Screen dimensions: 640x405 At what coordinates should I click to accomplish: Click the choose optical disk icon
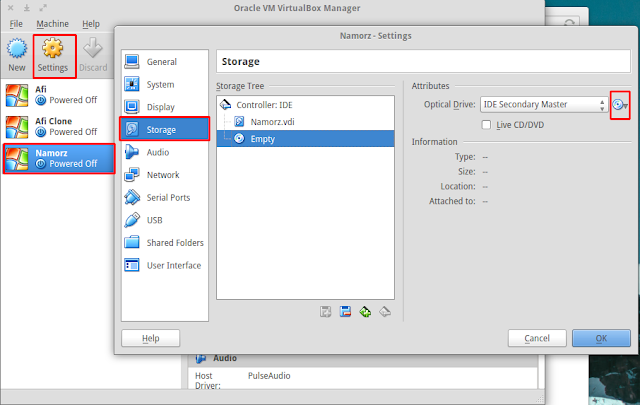pos(620,105)
